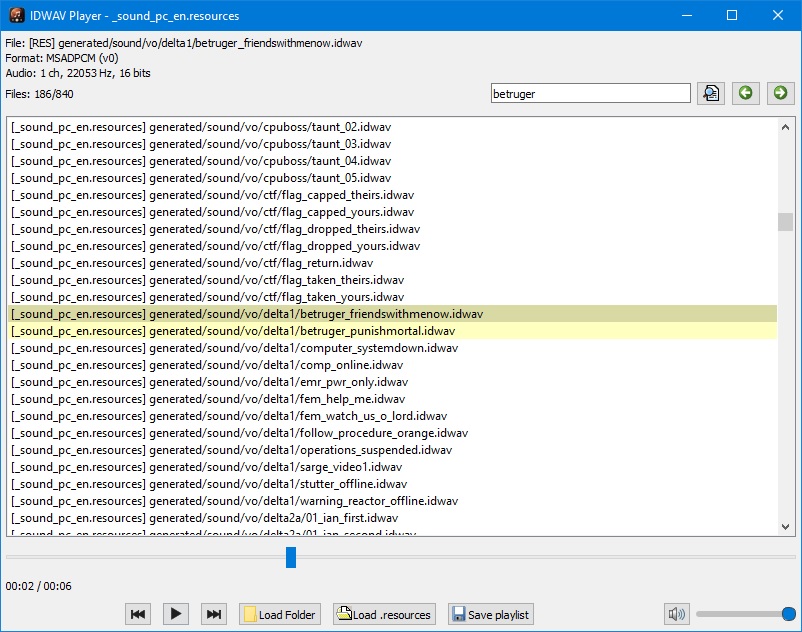The image size is (802, 632).
Task: Click Save playlist button
Action: [490, 614]
